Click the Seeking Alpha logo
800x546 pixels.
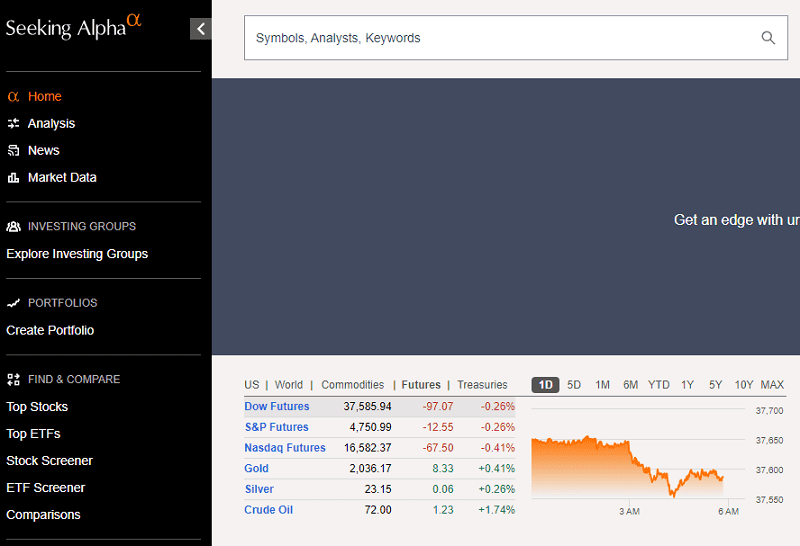click(x=74, y=27)
